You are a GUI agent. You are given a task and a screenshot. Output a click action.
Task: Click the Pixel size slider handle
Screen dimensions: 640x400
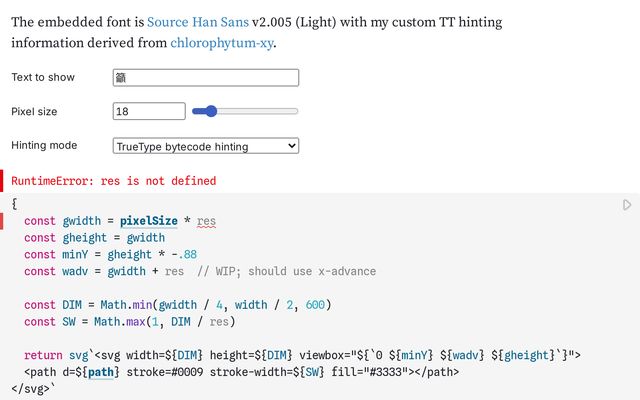tap(211, 111)
